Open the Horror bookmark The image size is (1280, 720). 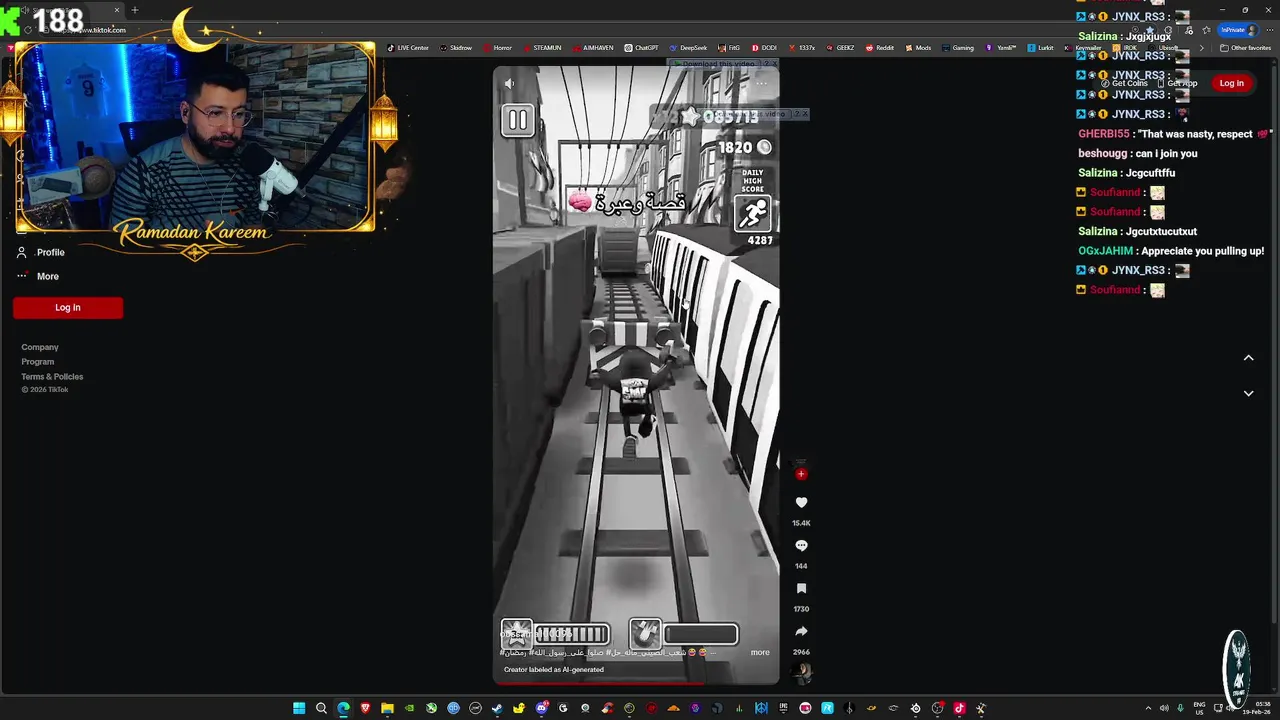click(x=497, y=47)
